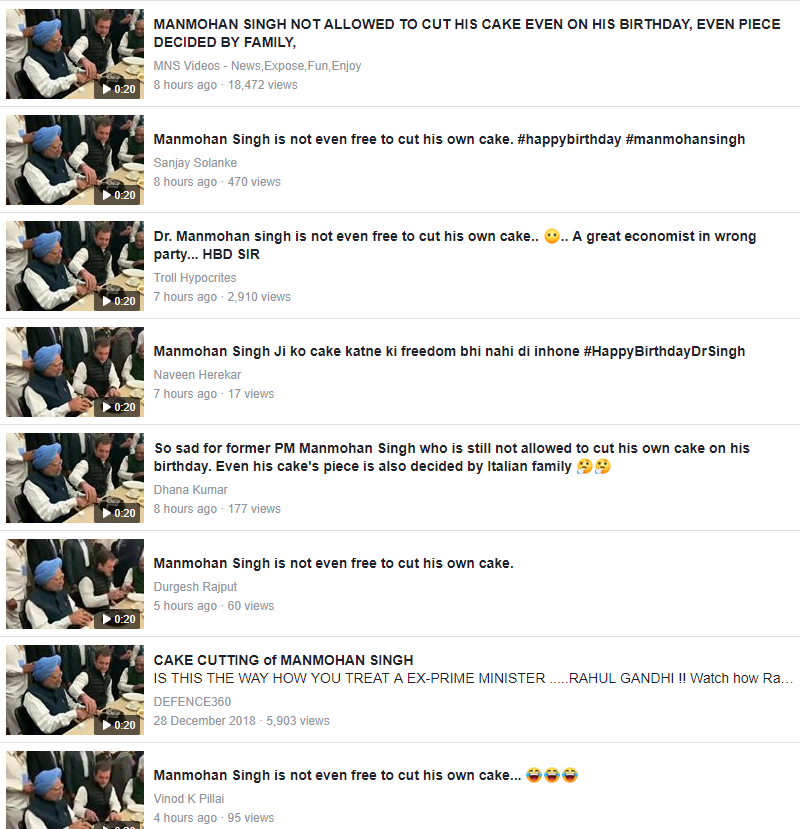The height and width of the screenshot is (829, 800).
Task: Open 'A great economist in wrong party' title
Action: tap(455, 245)
